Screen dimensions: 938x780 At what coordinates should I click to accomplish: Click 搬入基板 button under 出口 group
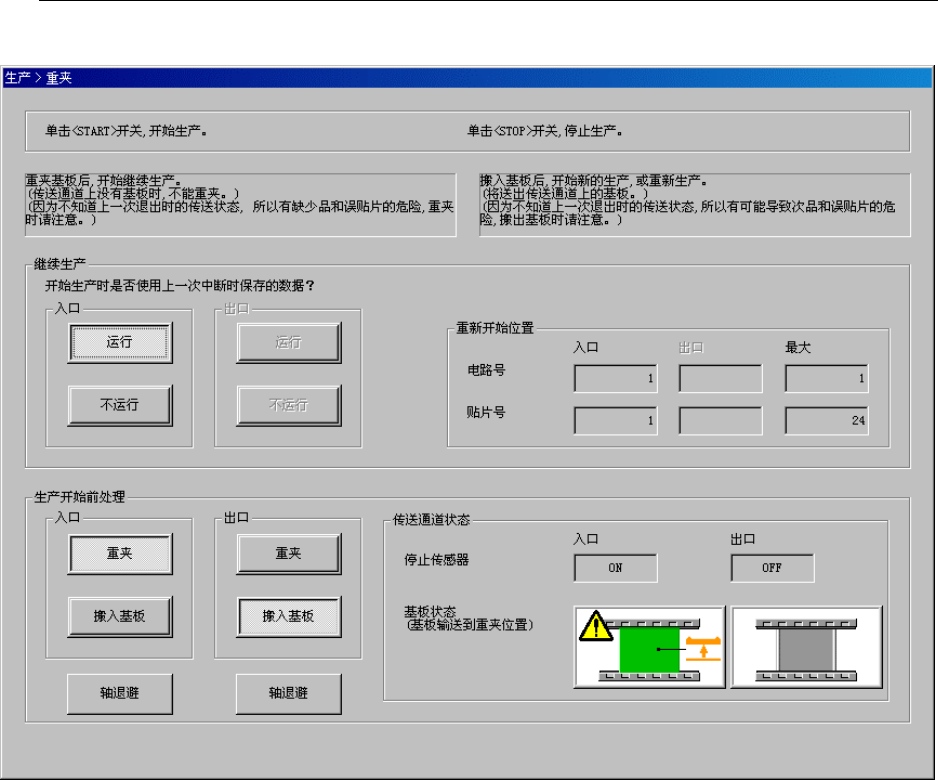289,616
